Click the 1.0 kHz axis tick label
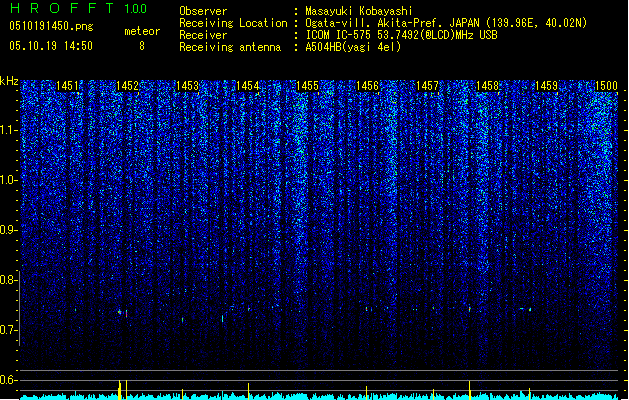Screen dimensions: 629x400 pos(8,180)
